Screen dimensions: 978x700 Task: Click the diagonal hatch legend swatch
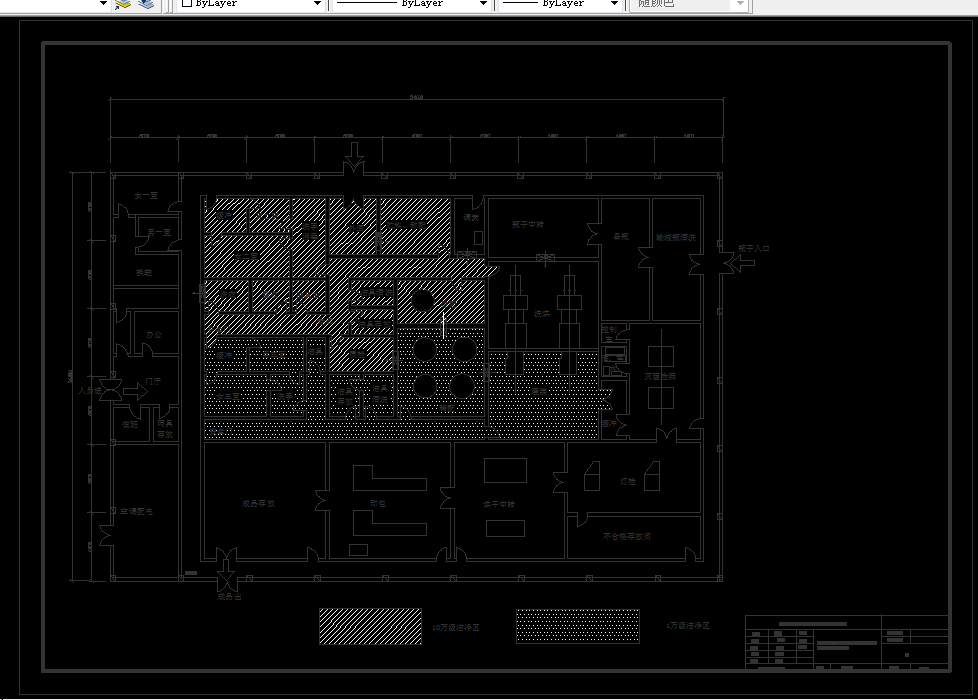370,626
